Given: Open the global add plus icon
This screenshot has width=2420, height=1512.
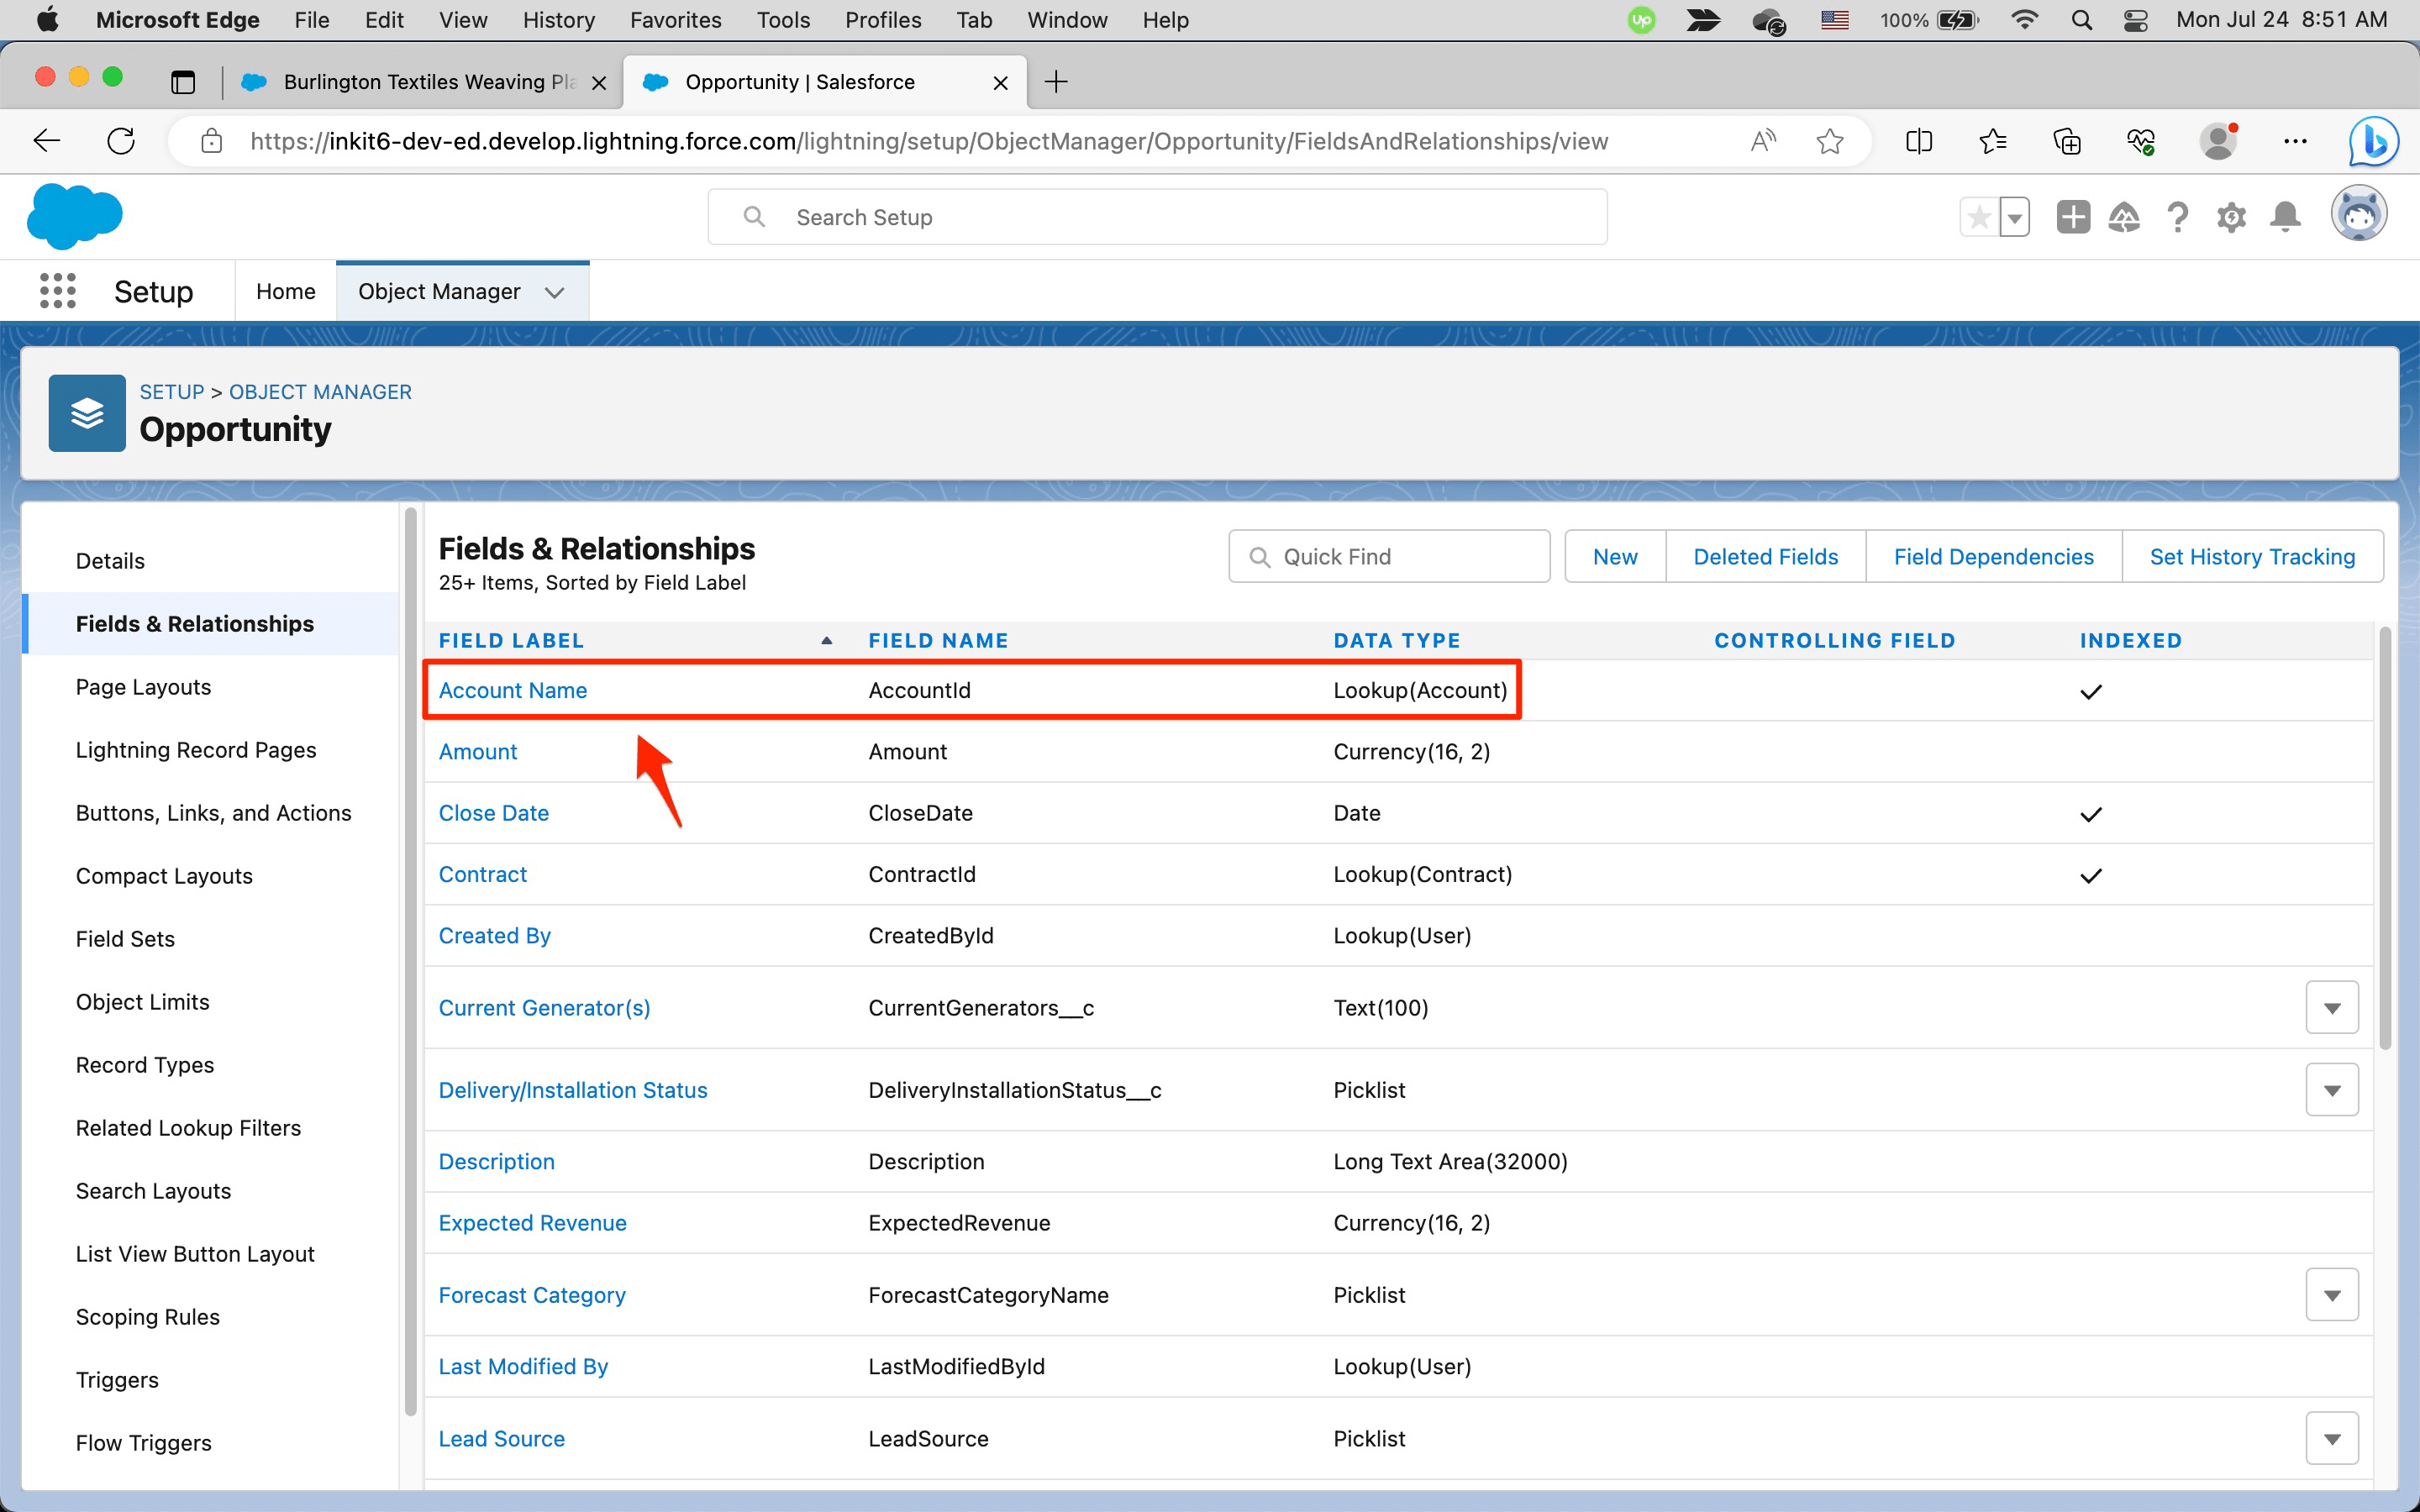Looking at the screenshot, I should [x=2073, y=216].
